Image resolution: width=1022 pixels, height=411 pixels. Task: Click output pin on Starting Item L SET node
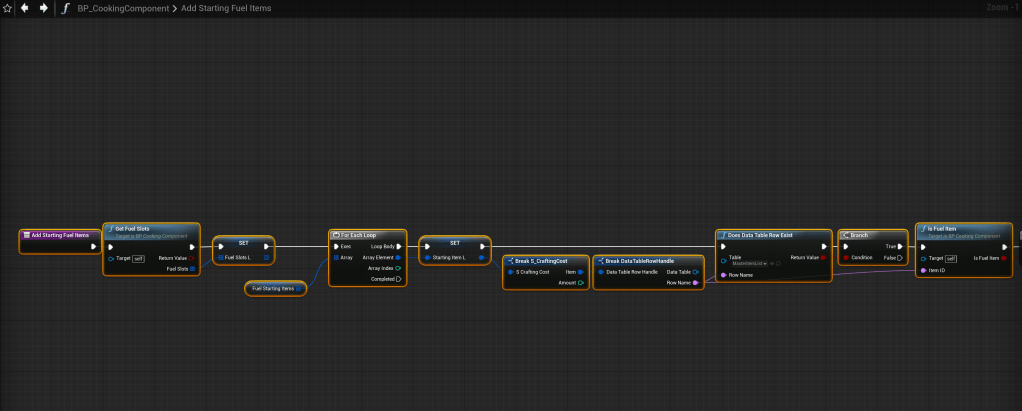click(x=481, y=257)
